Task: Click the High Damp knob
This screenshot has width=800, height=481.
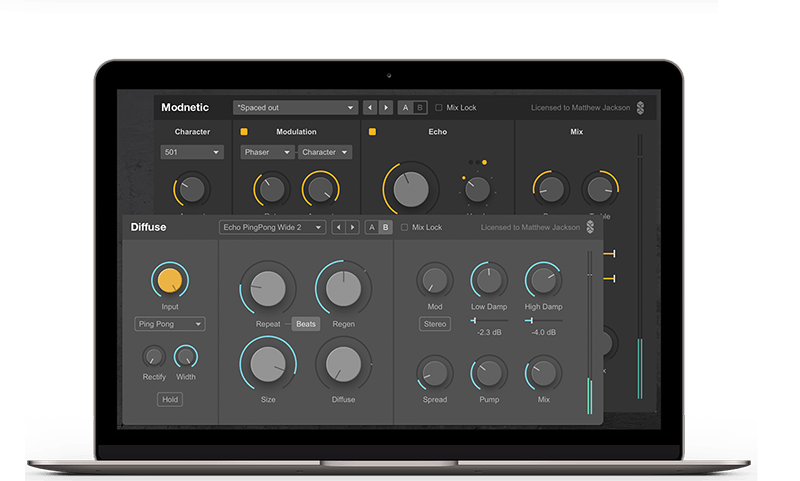Action: (x=543, y=280)
